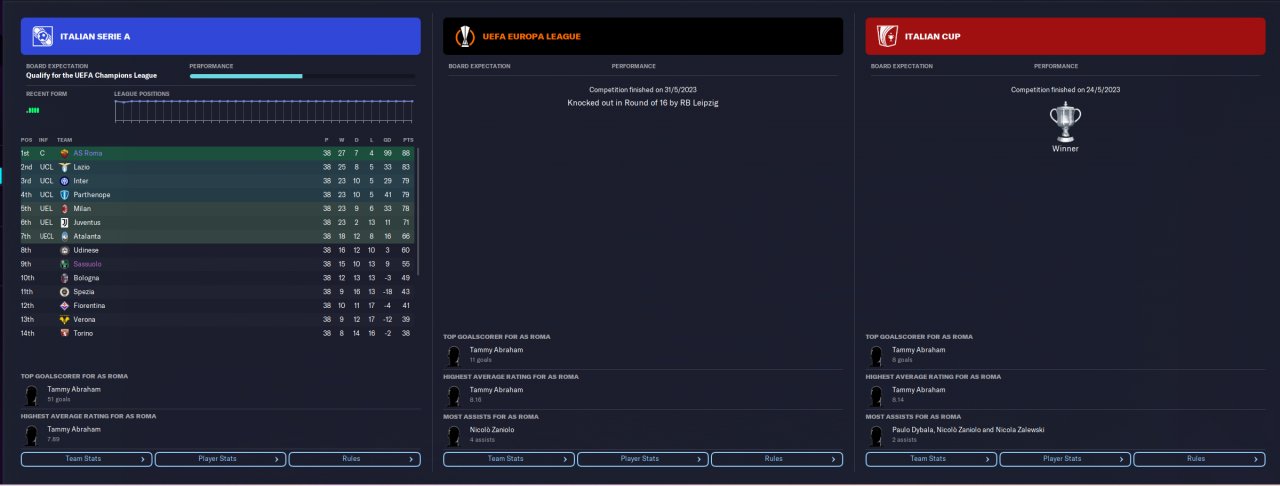1280x486 pixels.
Task: Click GD column header in league table
Action: pos(386,140)
